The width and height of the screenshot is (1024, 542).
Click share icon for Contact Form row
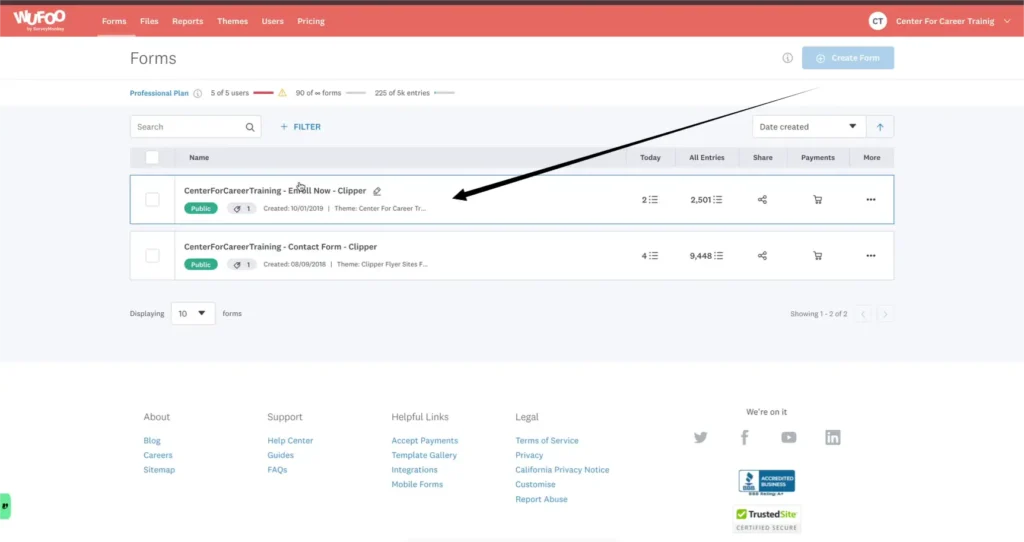pyautogui.click(x=762, y=256)
